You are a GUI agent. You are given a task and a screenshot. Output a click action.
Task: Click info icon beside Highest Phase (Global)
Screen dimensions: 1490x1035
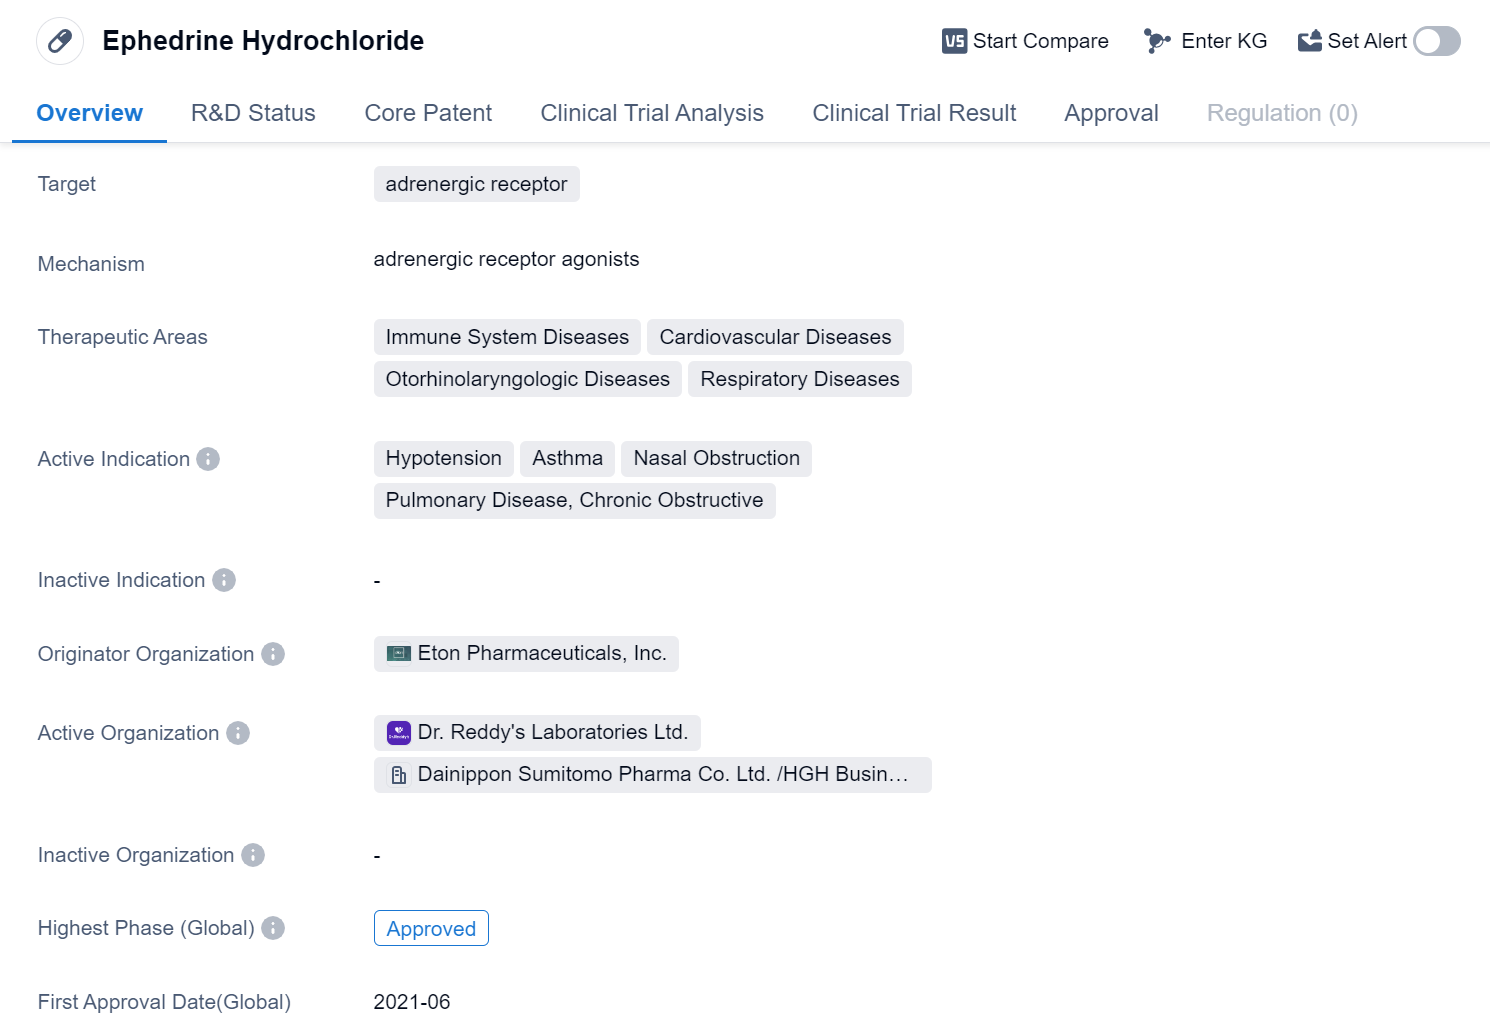point(273,928)
